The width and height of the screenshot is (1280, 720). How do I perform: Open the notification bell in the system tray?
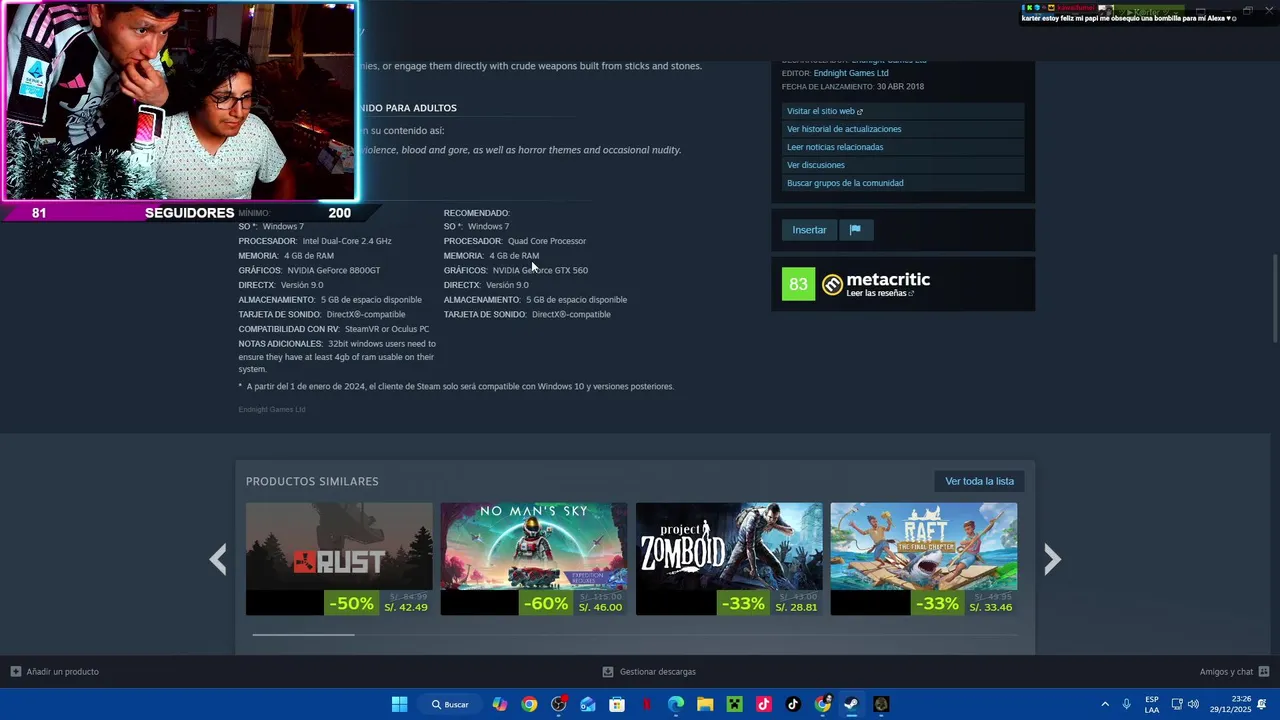pos(1262,704)
